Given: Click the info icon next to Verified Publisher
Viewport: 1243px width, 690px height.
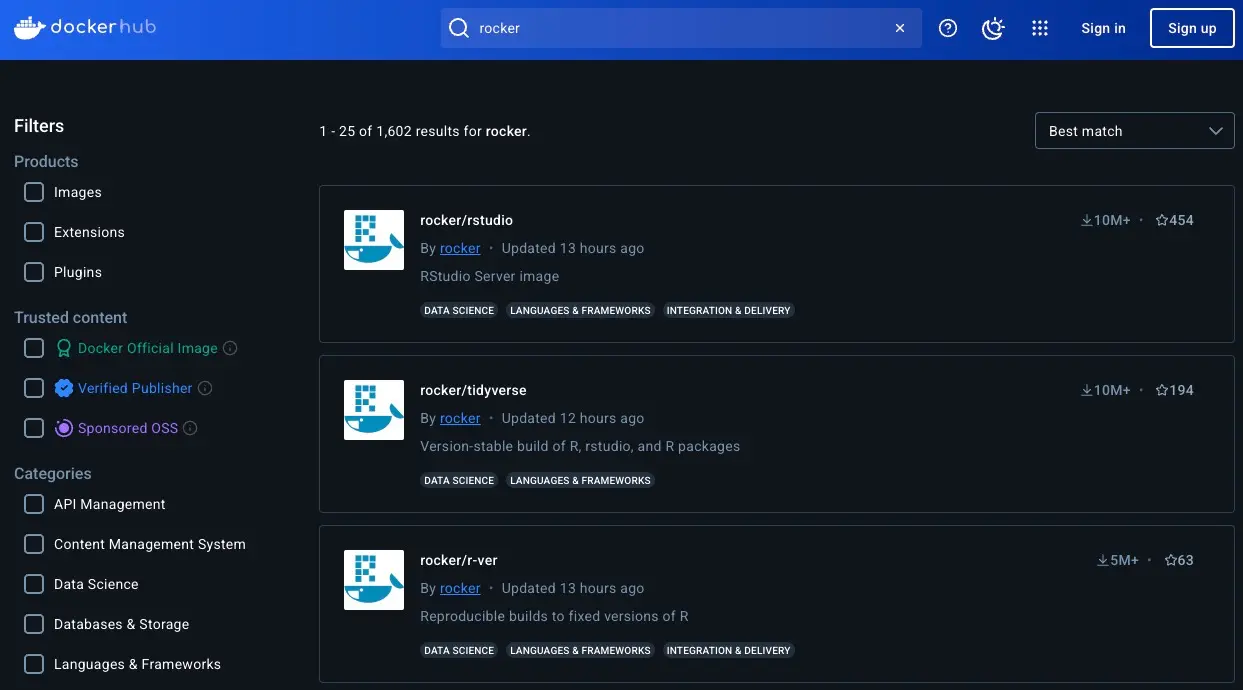Looking at the screenshot, I should (x=205, y=388).
